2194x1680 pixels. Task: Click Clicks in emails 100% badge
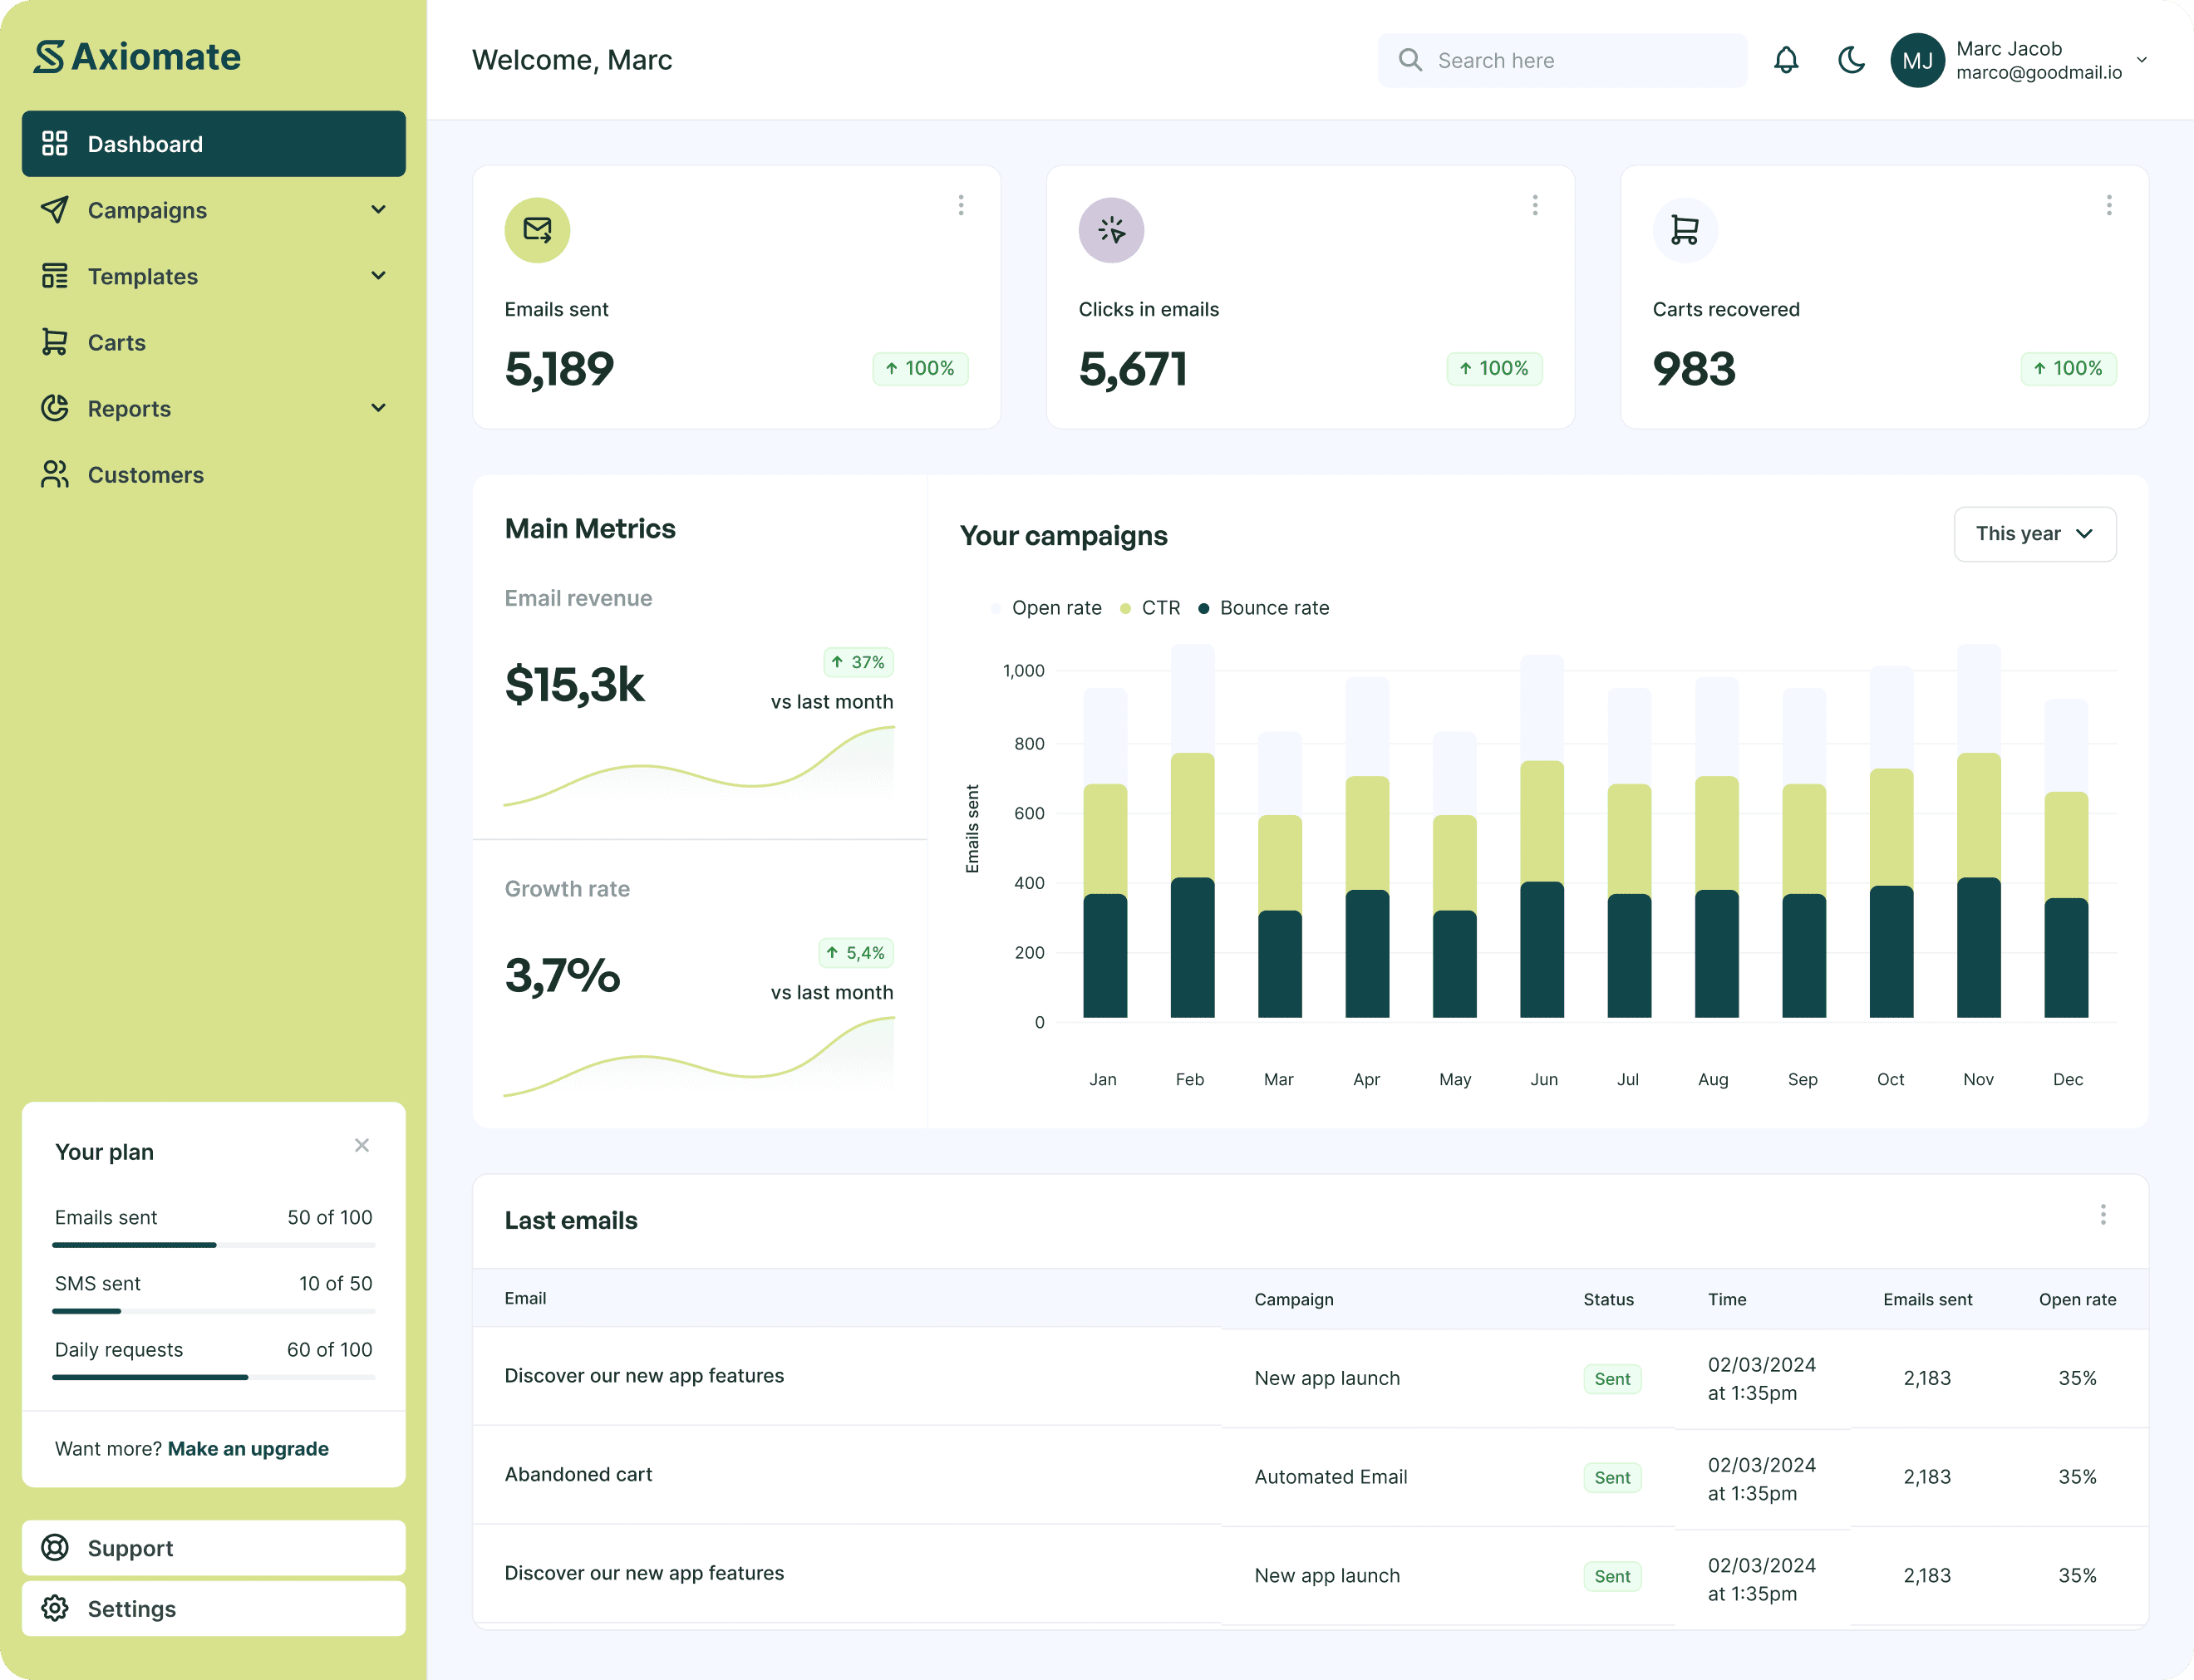point(1494,368)
